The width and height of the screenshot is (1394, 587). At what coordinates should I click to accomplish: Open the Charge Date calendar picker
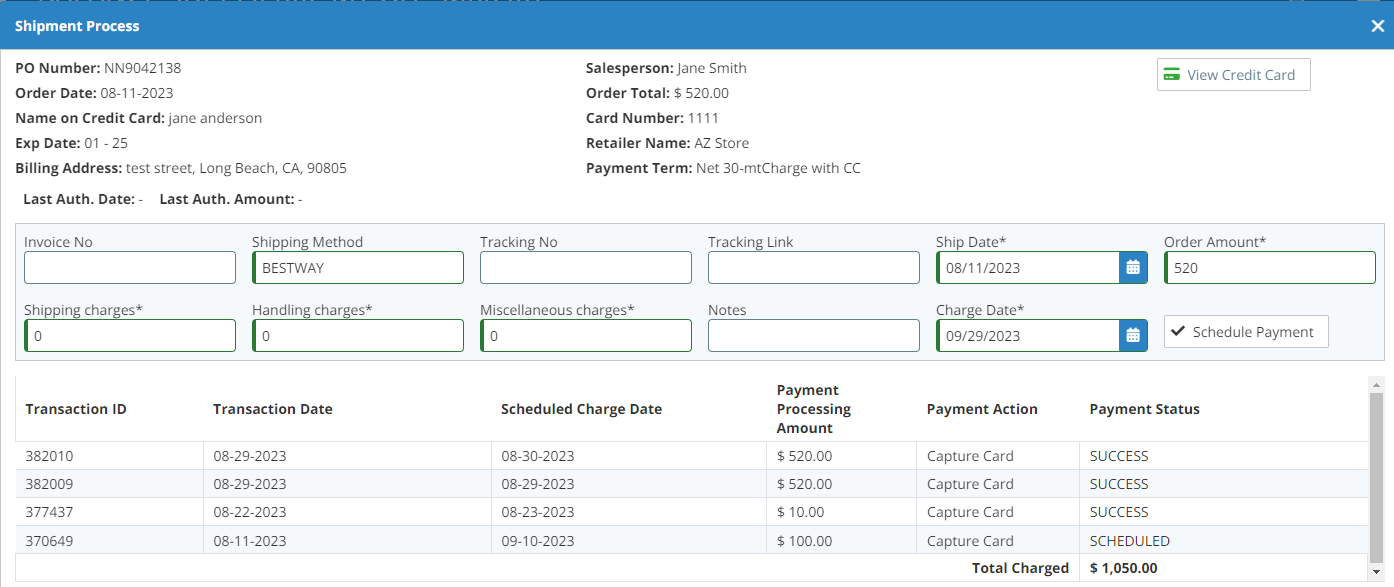coord(1133,335)
